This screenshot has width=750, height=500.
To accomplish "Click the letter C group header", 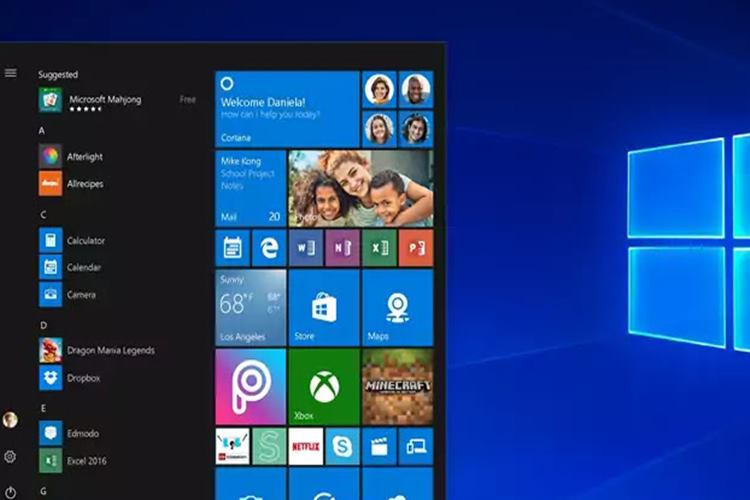I will 43,214.
